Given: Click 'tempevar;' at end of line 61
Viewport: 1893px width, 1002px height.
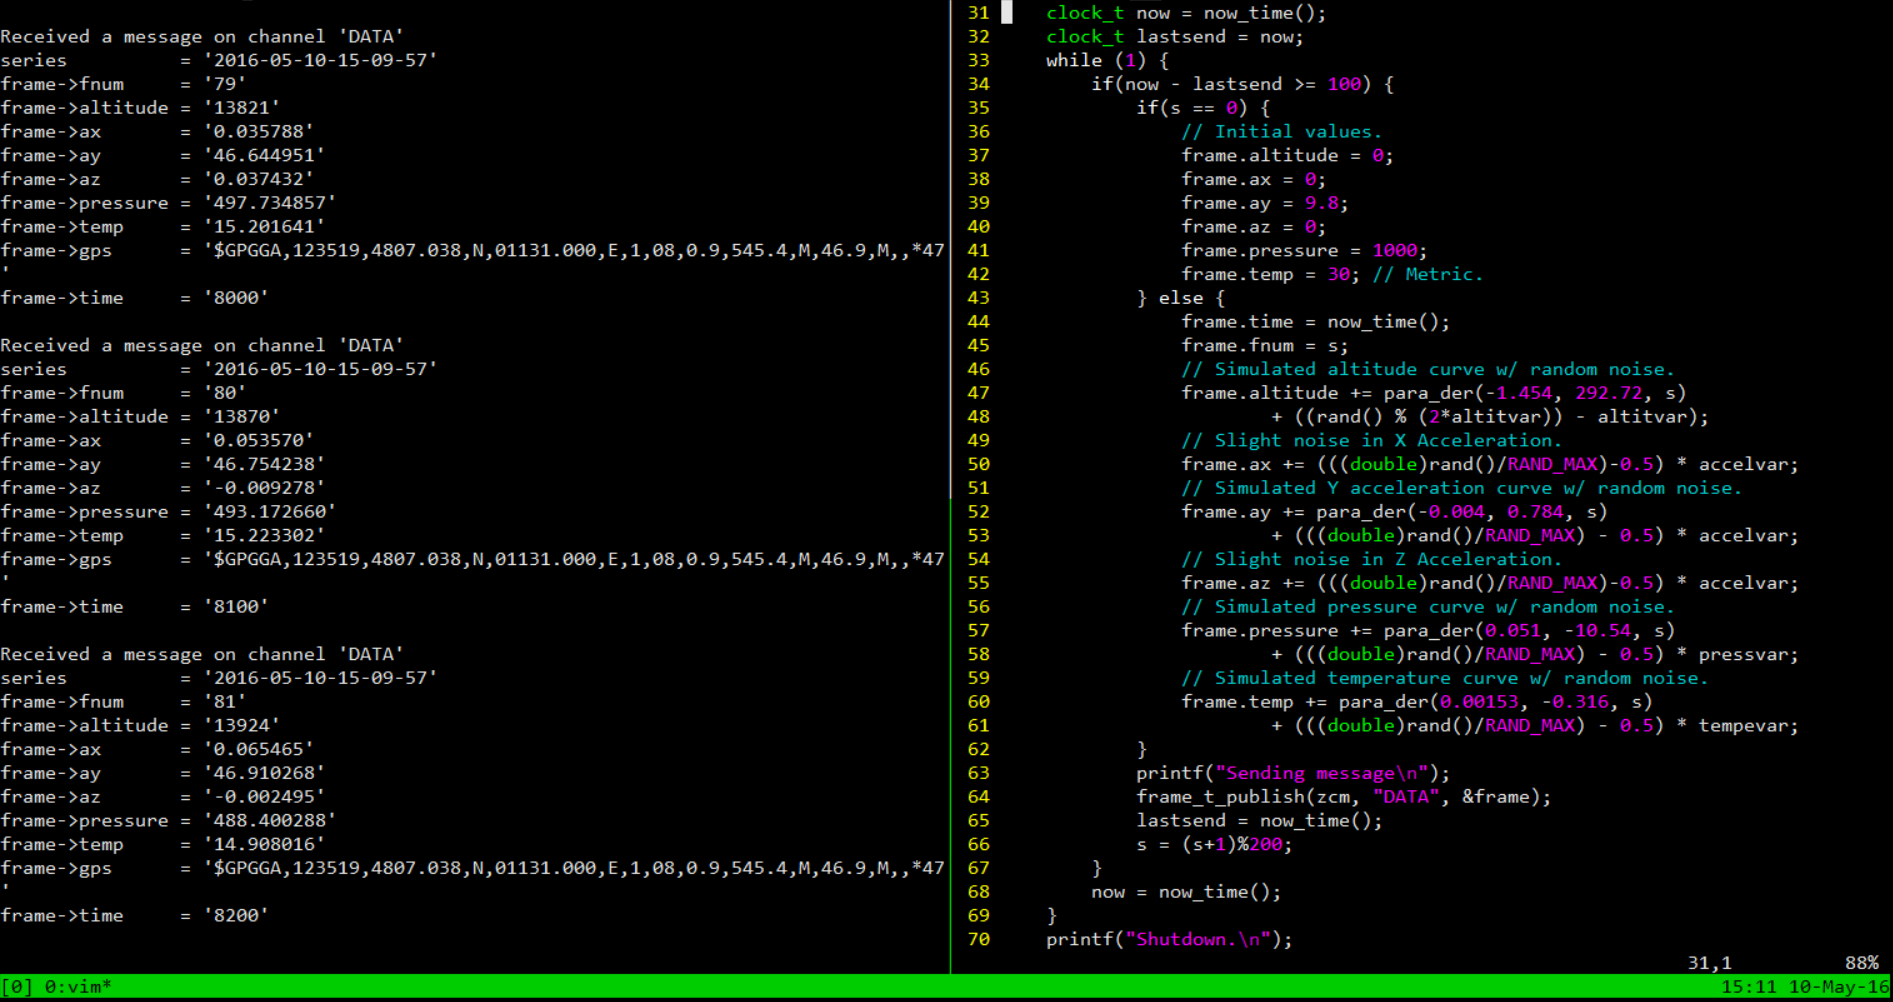Looking at the screenshot, I should [1748, 726].
